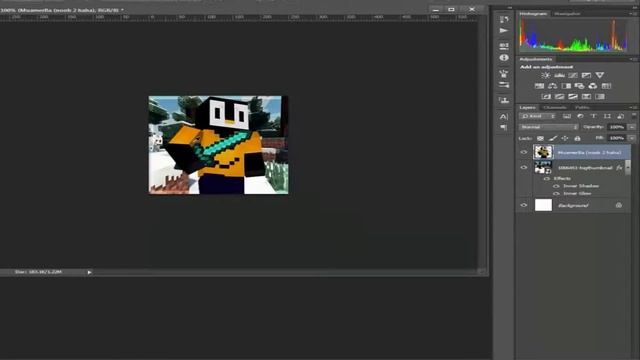Add a Photo Filter adjustment
The width and height of the screenshot is (640, 360).
pos(579,86)
